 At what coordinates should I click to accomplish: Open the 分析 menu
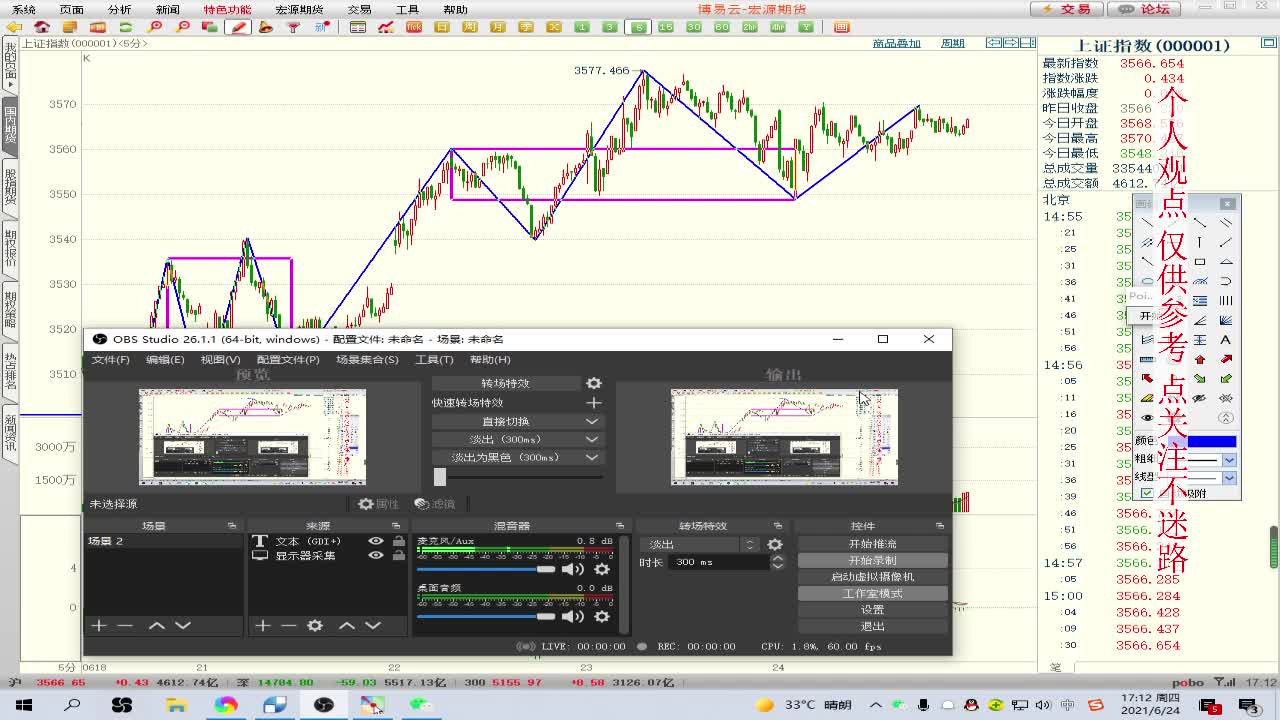pos(119,9)
